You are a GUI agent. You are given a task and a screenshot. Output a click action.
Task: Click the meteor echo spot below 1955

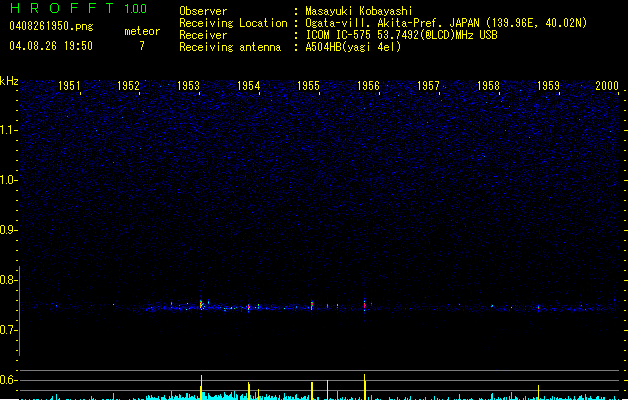coord(312,305)
